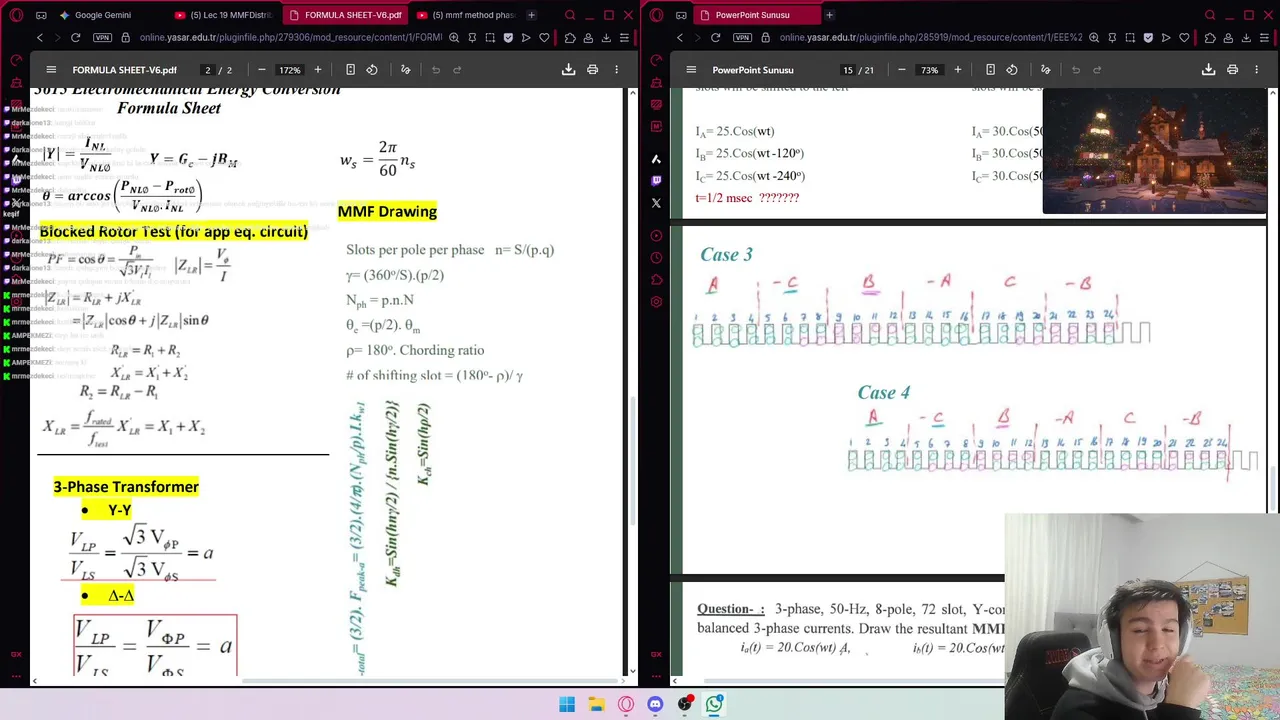Open the Easy Setup menu in right browser window
This screenshot has width=1280, height=720.
1264,38
